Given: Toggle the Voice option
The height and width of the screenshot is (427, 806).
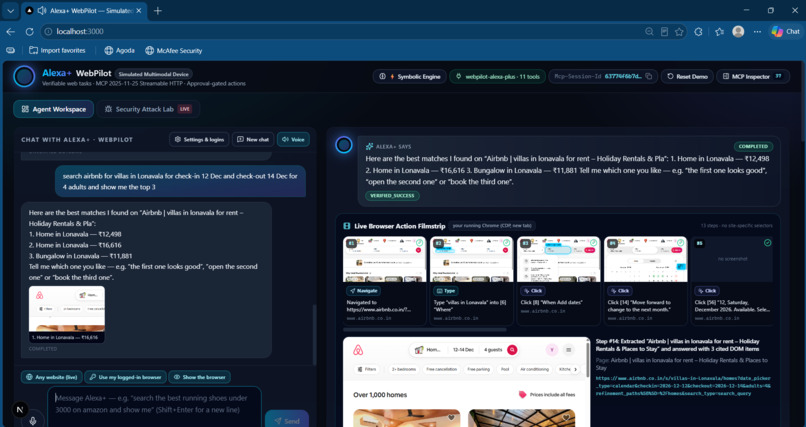Looking at the screenshot, I should point(294,139).
